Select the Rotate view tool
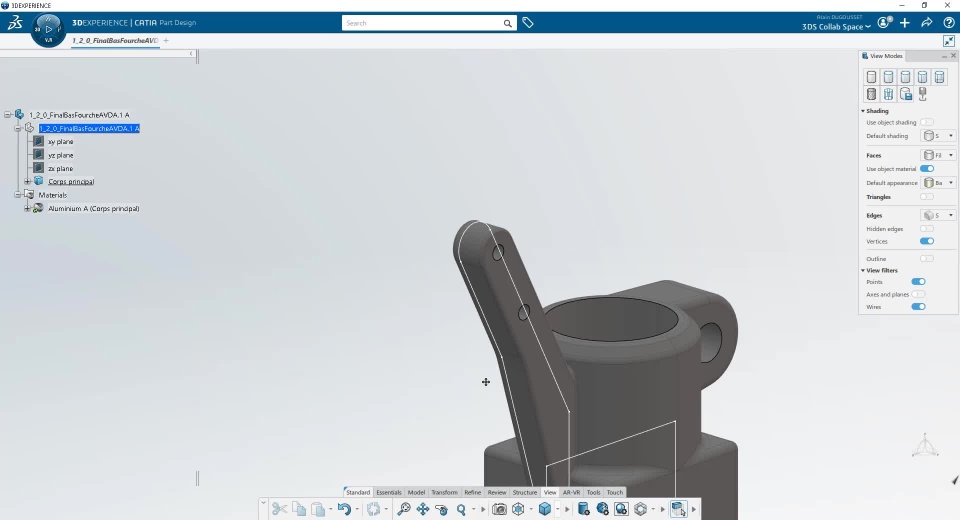Image resolution: width=960 pixels, height=520 pixels. click(x=441, y=509)
